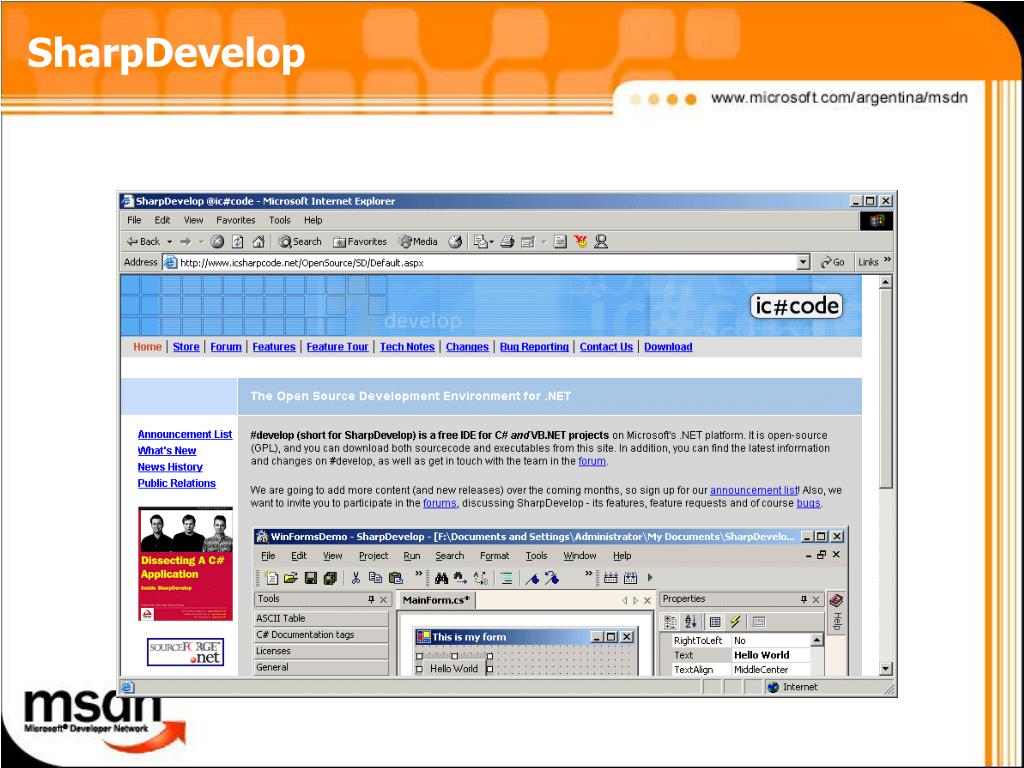Open the View menu in Internet Explorer
The width and height of the screenshot is (1024, 768).
coord(193,220)
